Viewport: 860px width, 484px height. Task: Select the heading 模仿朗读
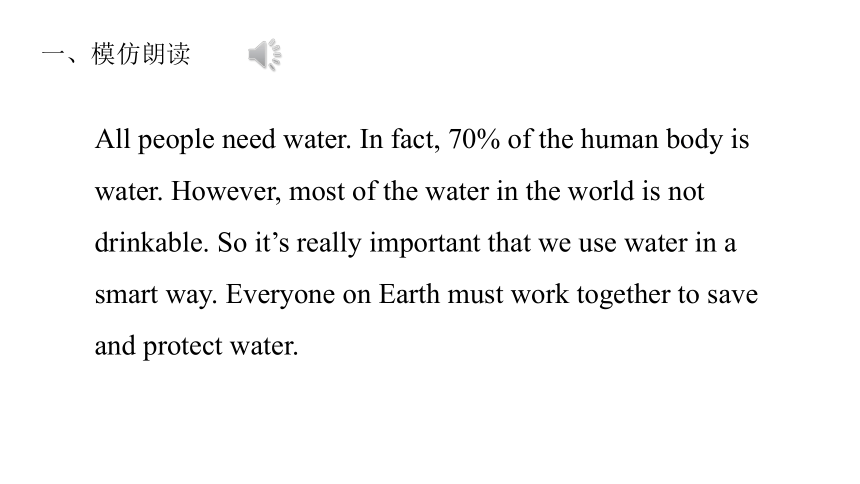tap(141, 54)
